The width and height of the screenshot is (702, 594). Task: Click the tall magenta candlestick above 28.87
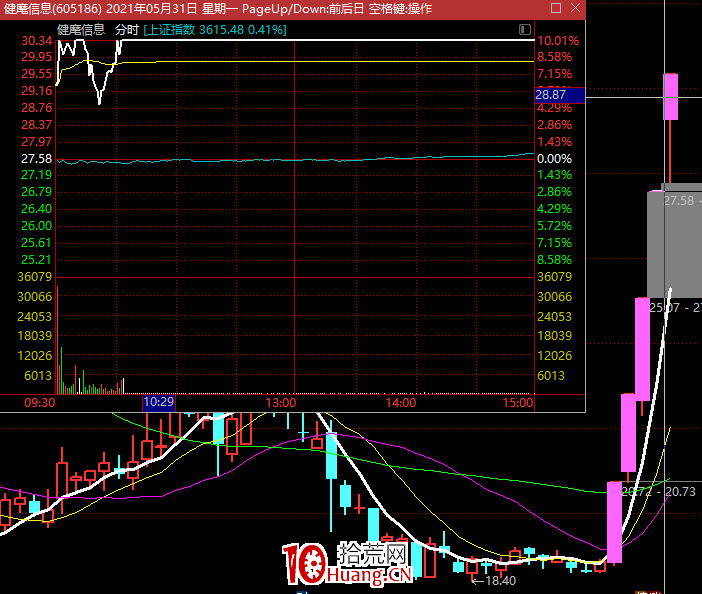tap(671, 97)
